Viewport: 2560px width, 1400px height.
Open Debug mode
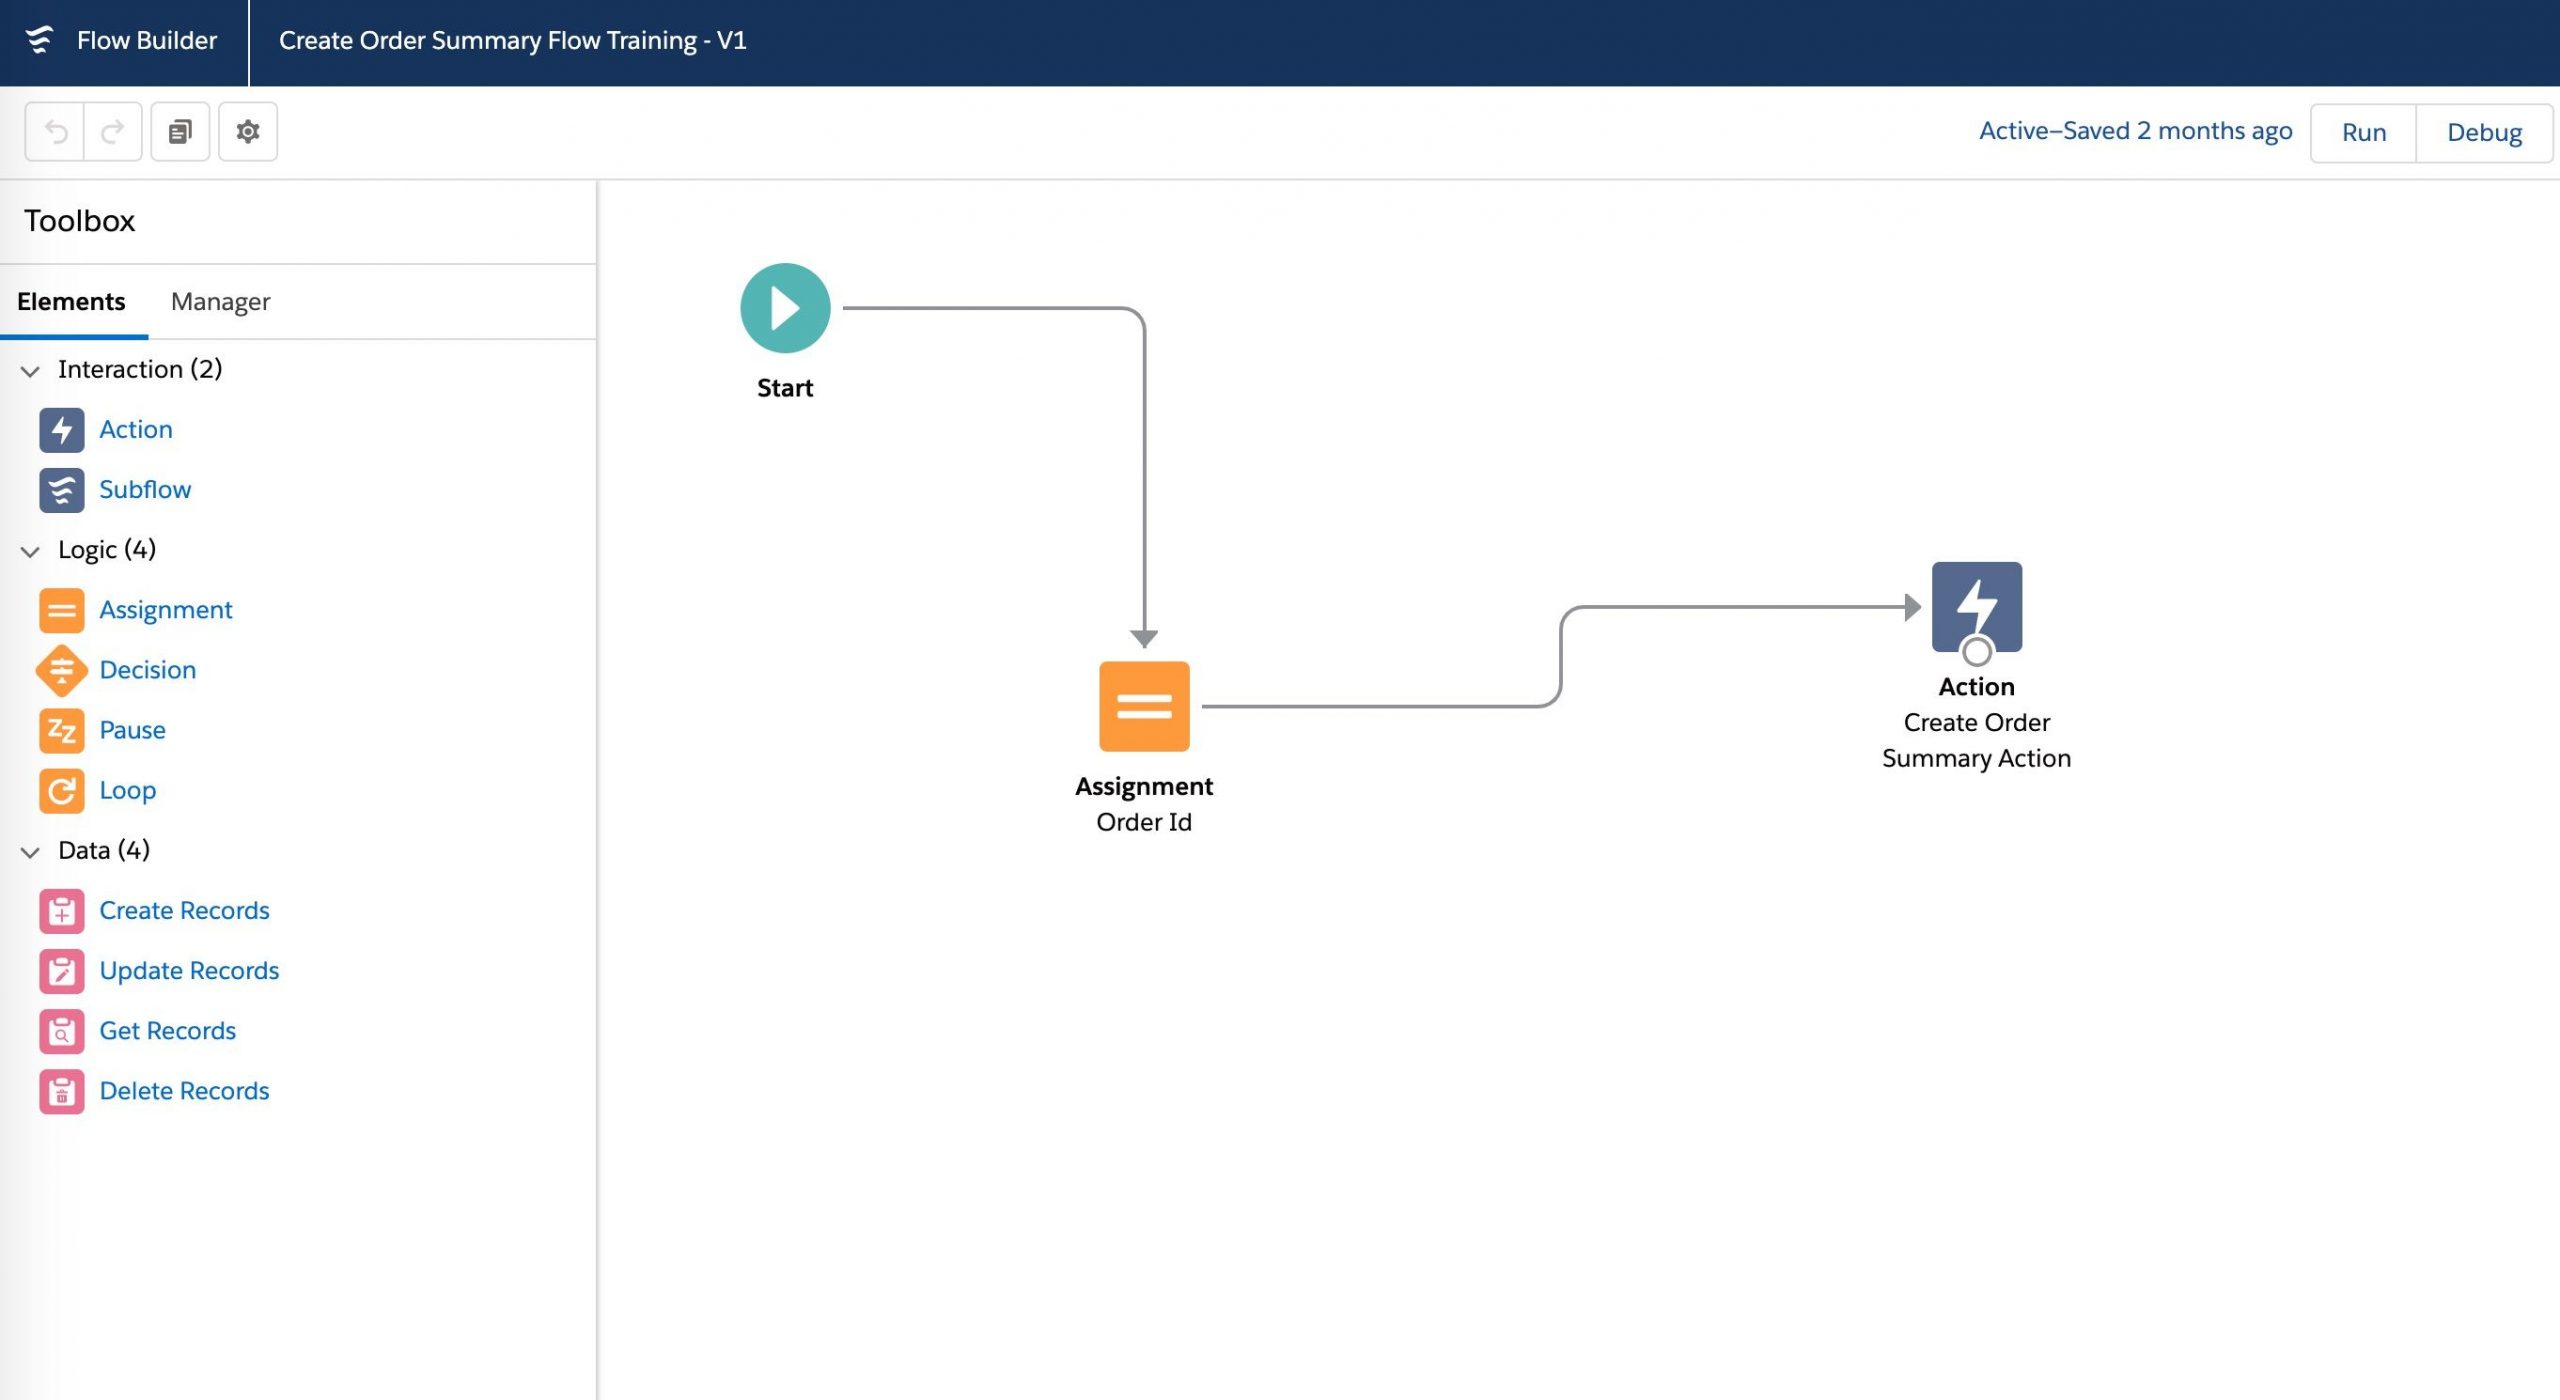tap(2485, 131)
